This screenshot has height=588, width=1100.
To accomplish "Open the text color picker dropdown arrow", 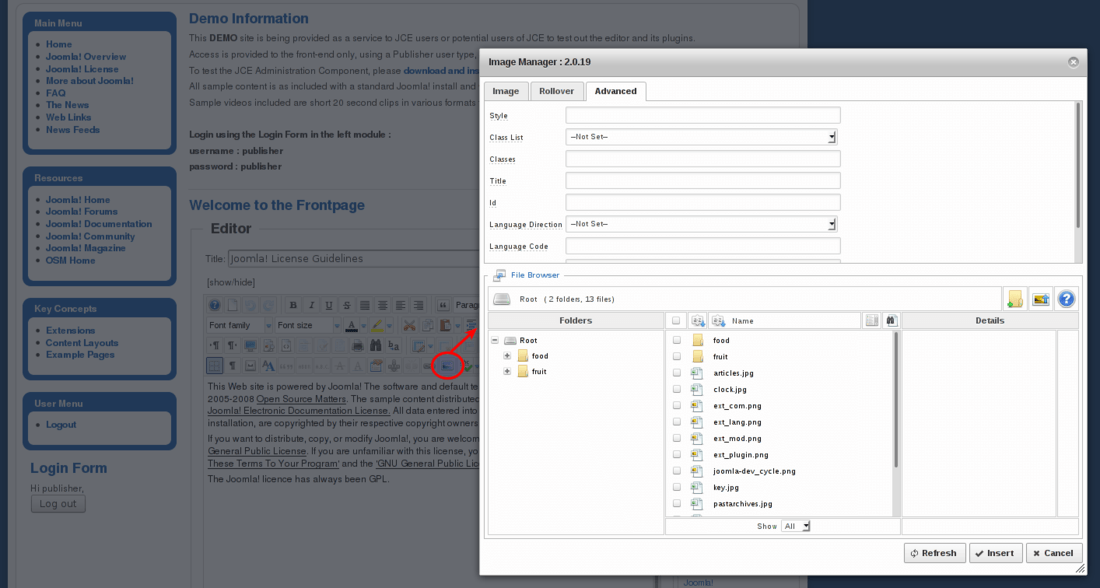I will coord(363,325).
